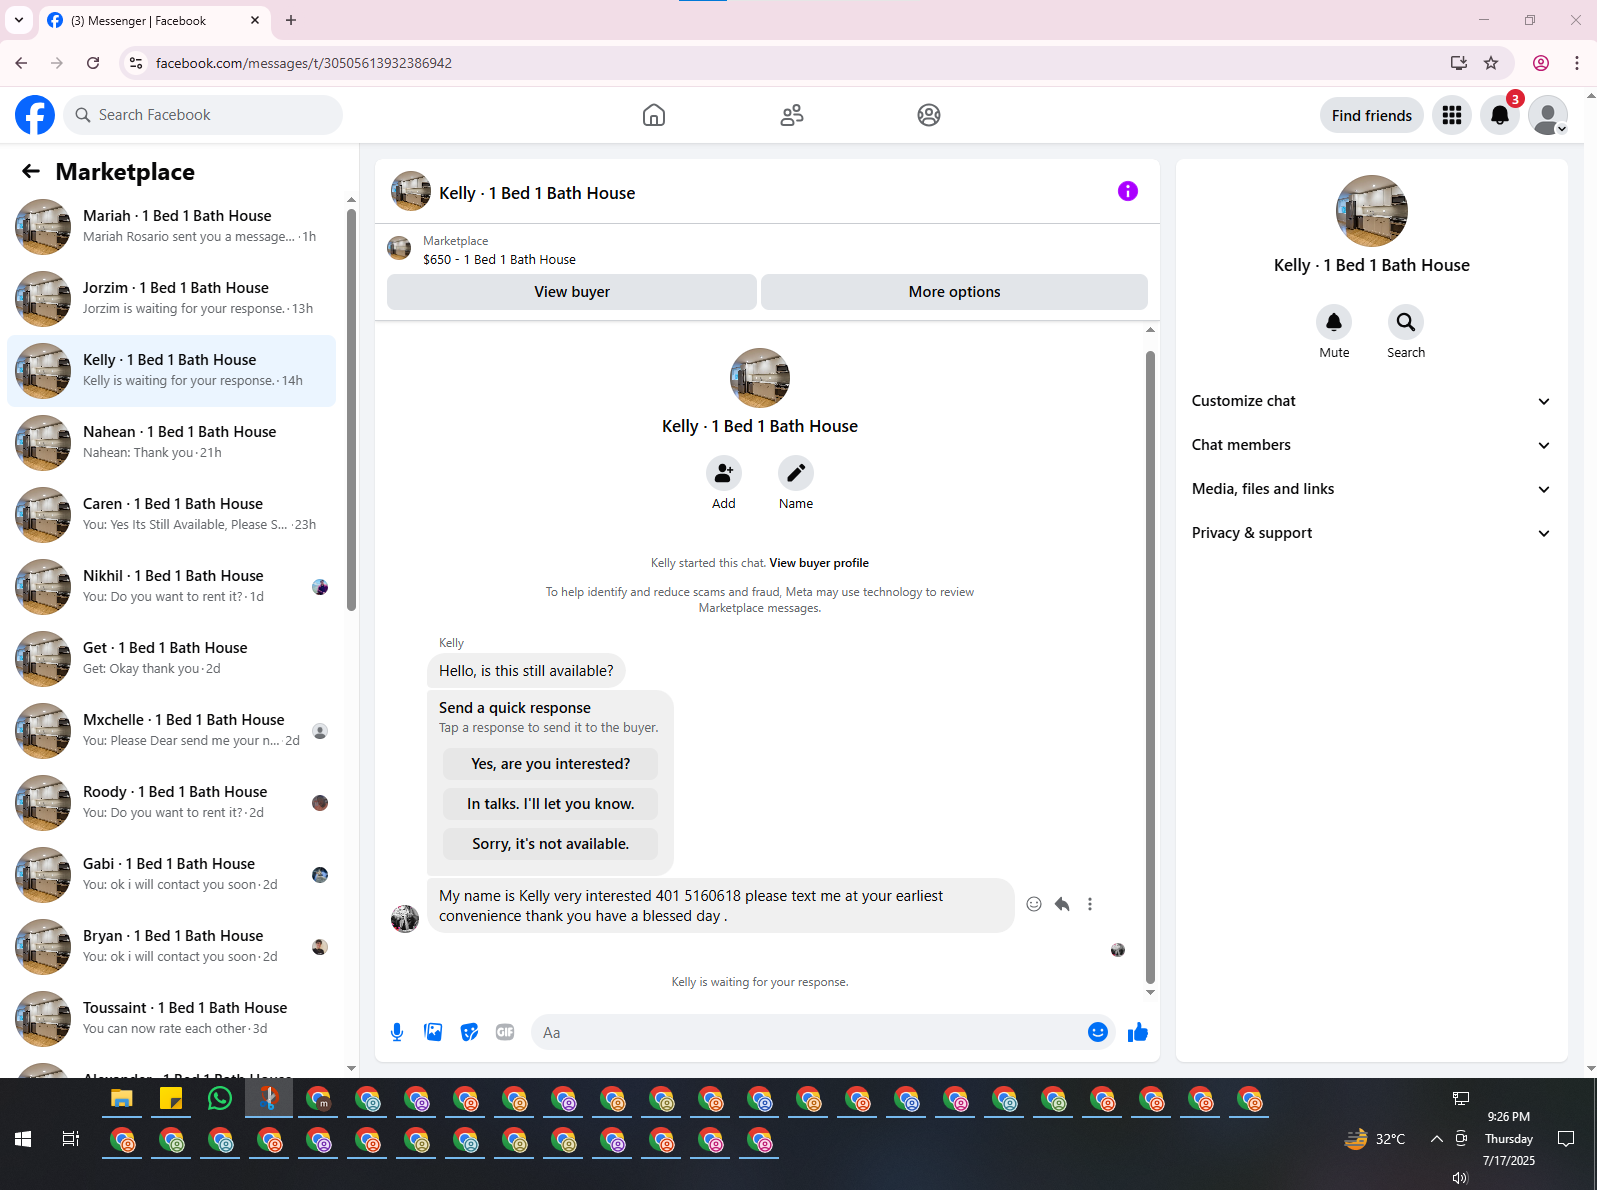
Task: Attach a photo file to message
Action: (x=433, y=1032)
